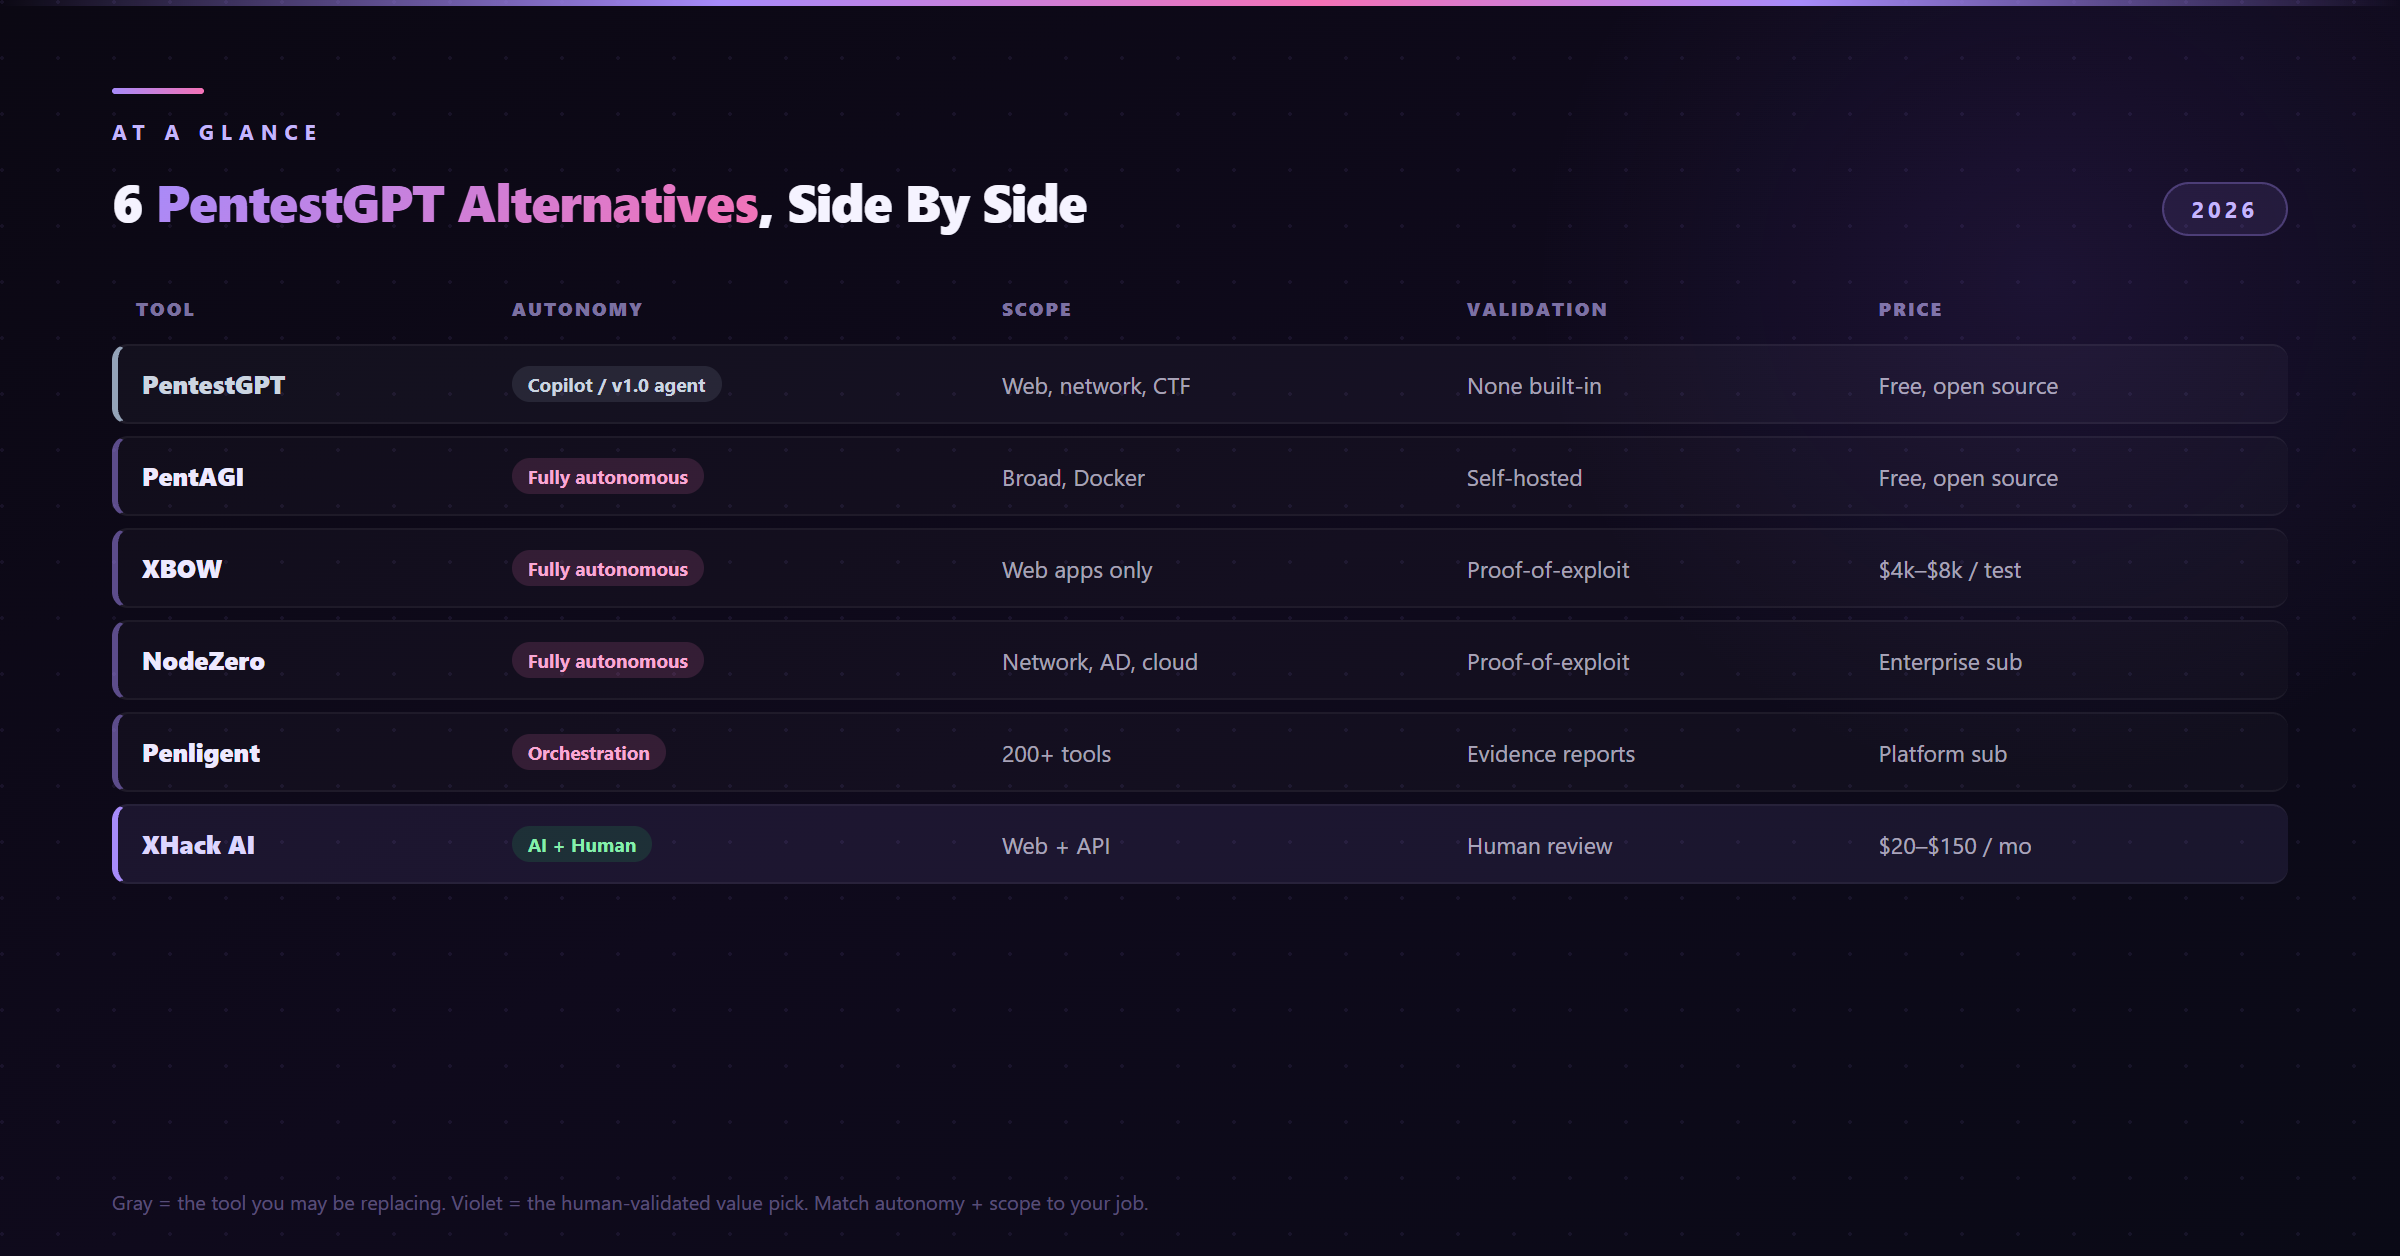Click the VALIDATION column header
The image size is (2400, 1256).
click(1537, 310)
